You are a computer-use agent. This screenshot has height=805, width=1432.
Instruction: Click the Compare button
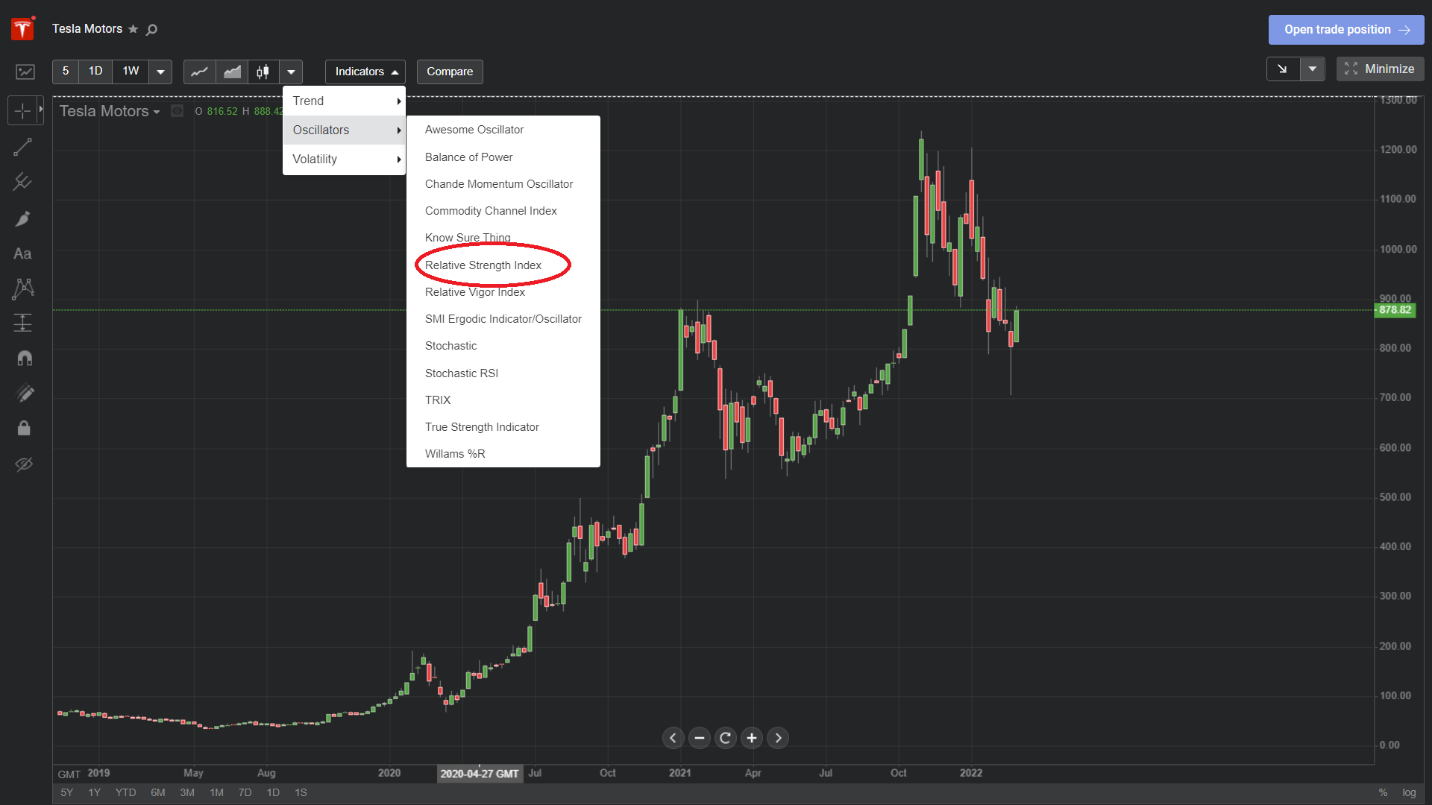pyautogui.click(x=450, y=72)
